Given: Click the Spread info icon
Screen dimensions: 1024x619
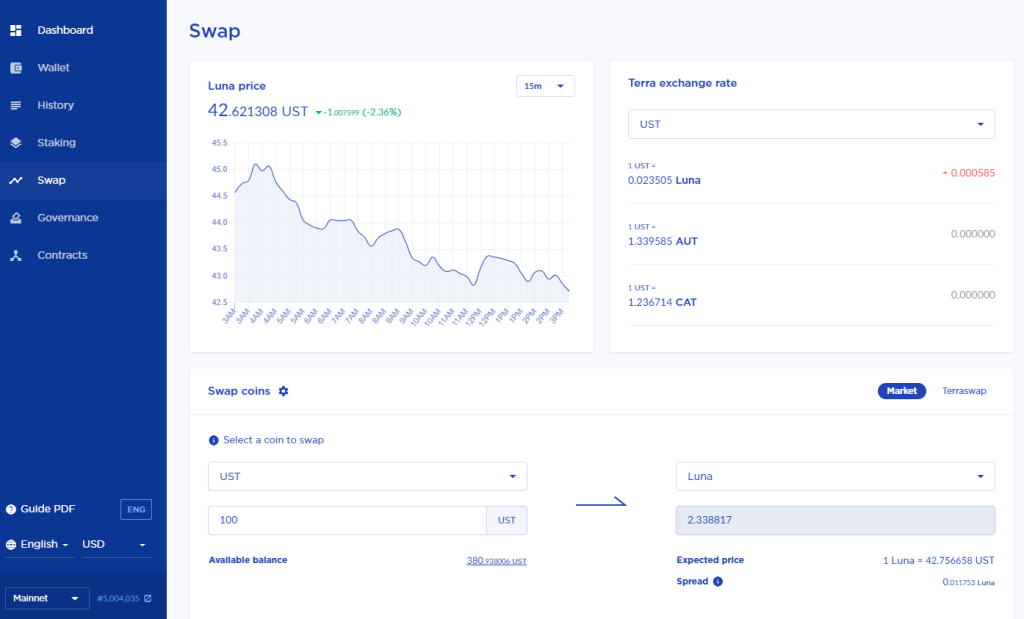Looking at the screenshot, I should [718, 582].
